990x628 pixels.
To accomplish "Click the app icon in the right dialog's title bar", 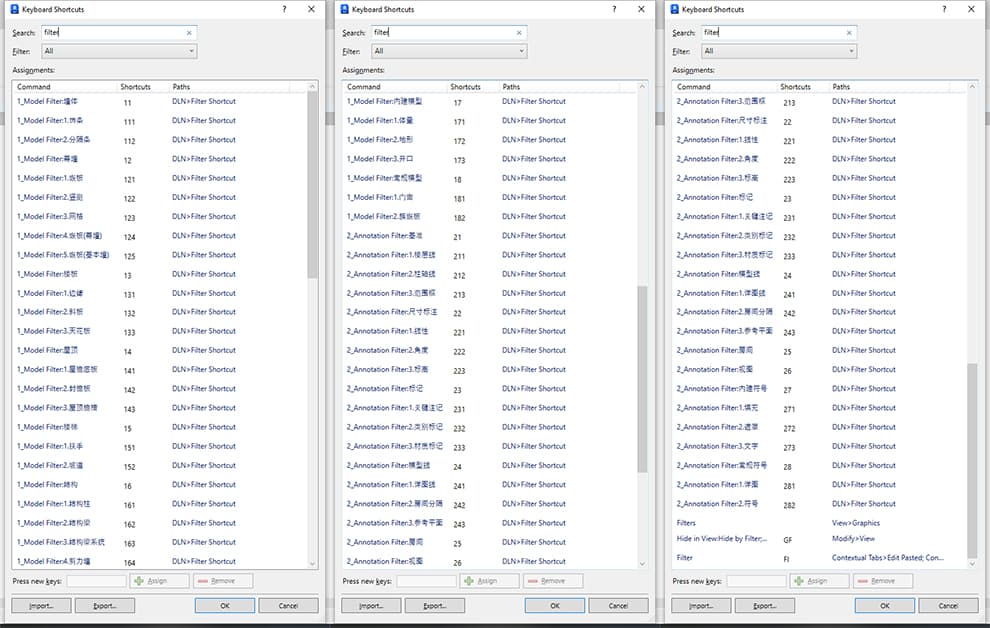I will 674,9.
